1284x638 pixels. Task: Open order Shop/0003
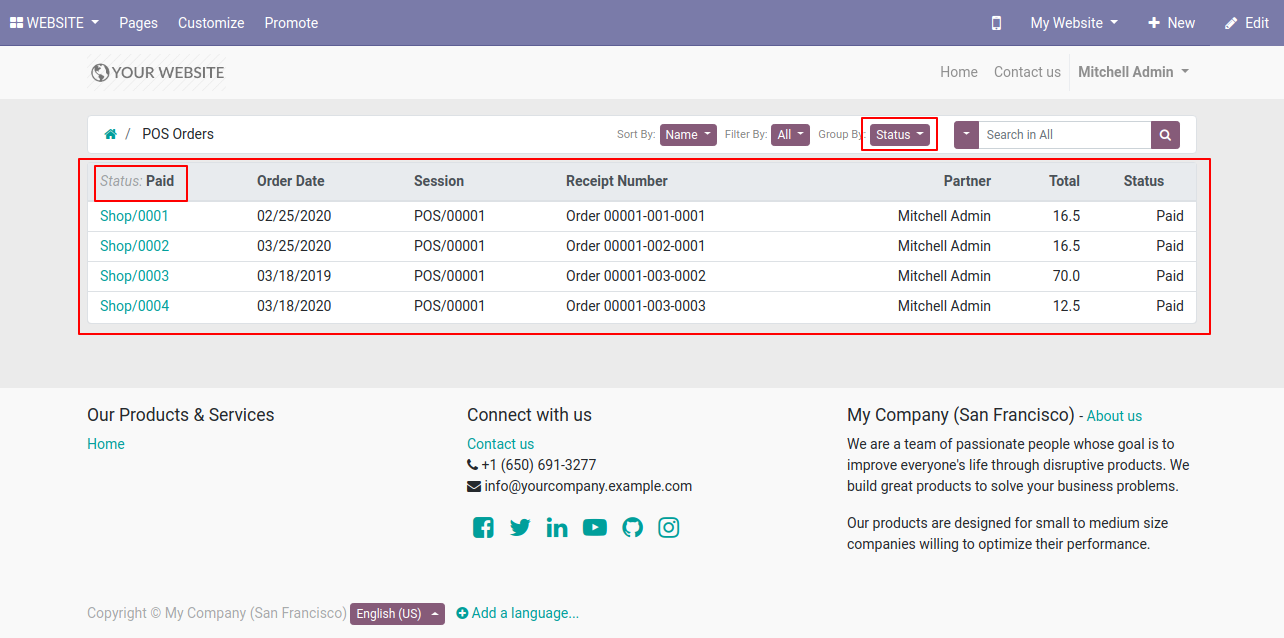pos(134,276)
